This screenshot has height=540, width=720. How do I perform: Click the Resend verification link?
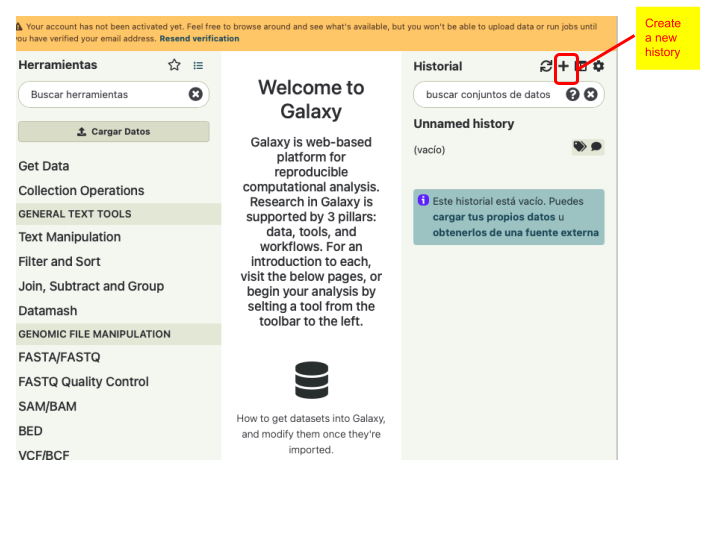[199, 39]
